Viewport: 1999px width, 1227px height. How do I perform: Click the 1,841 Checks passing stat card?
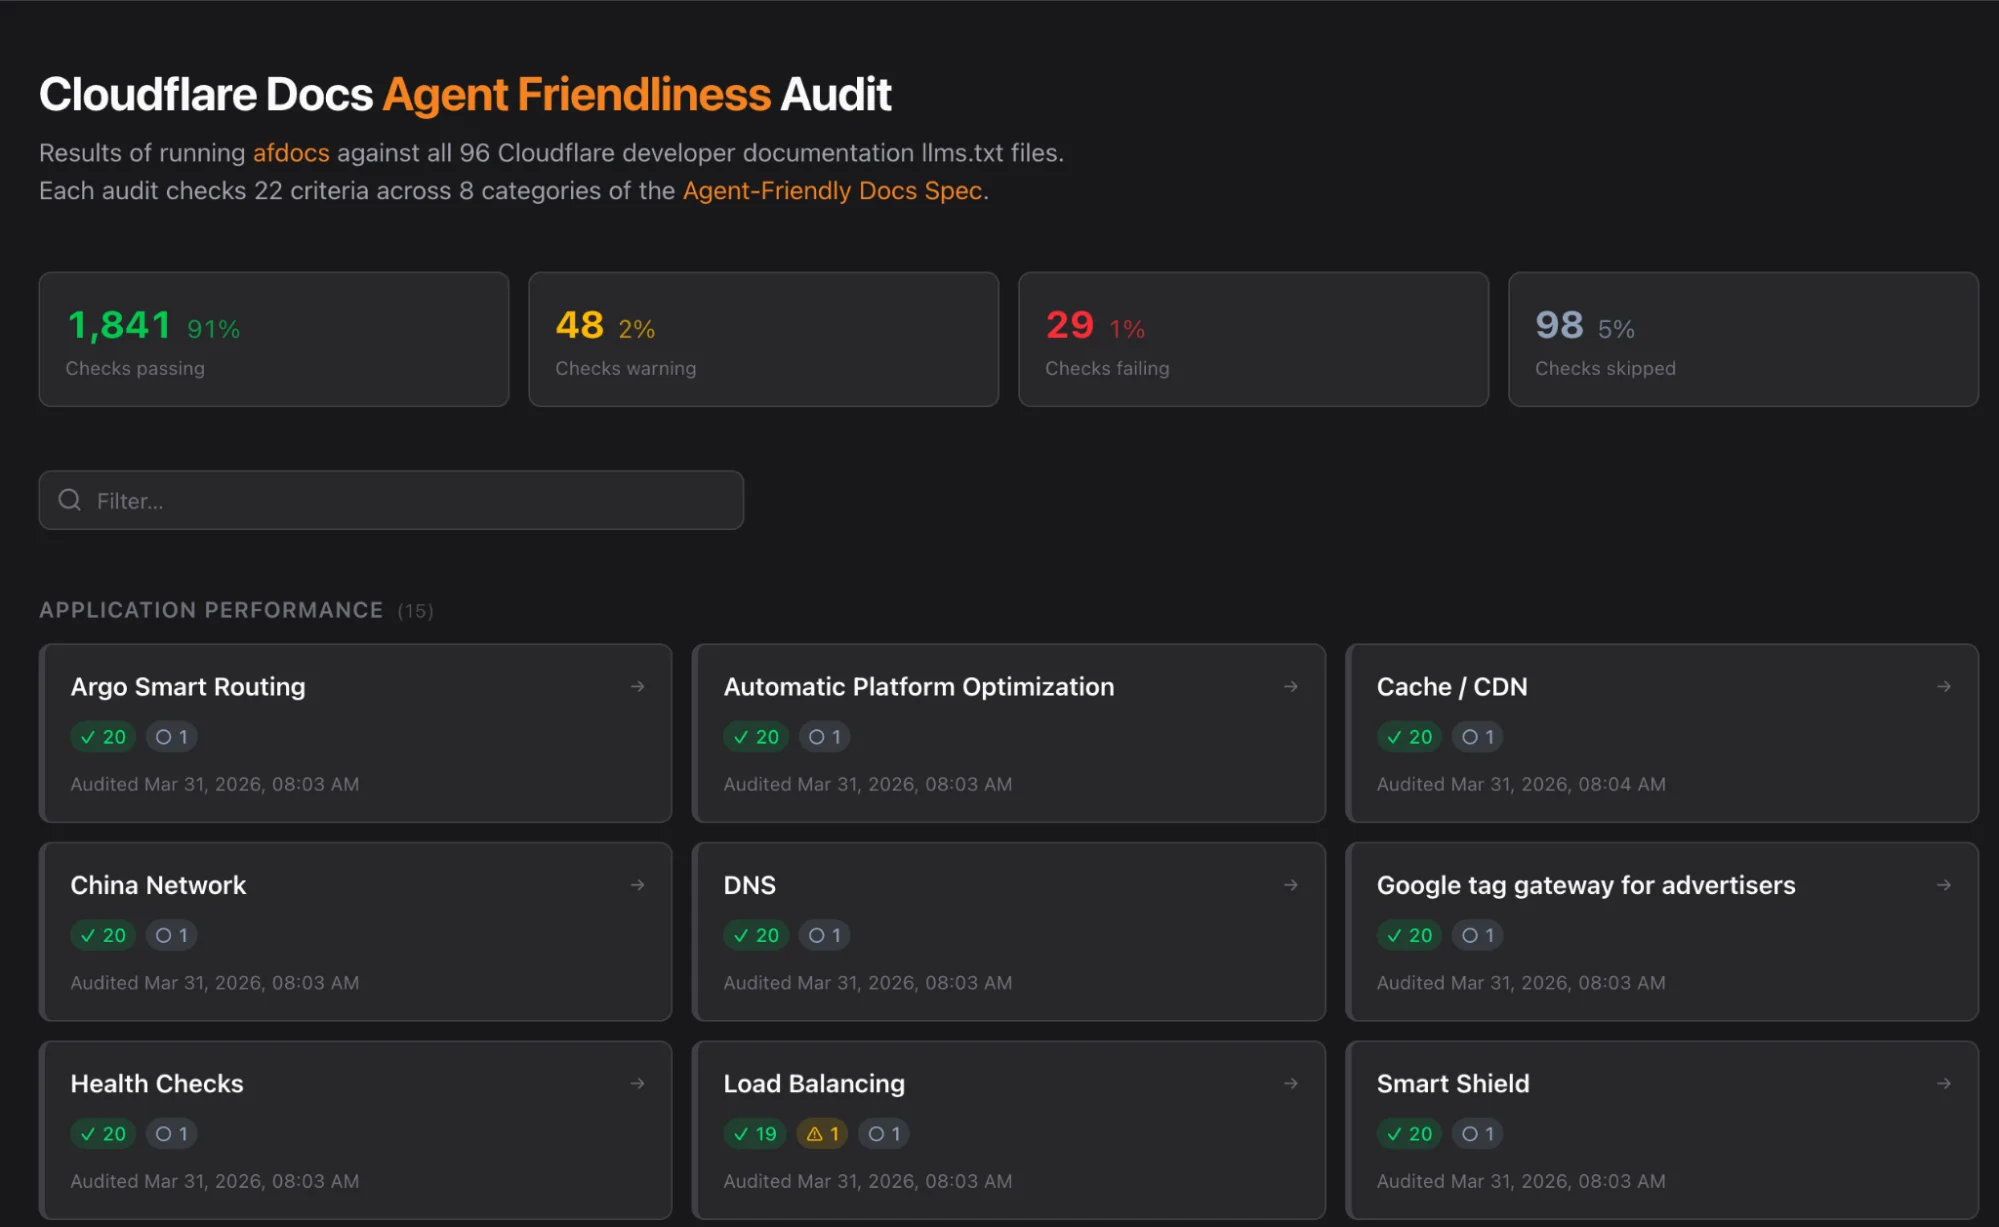(274, 339)
